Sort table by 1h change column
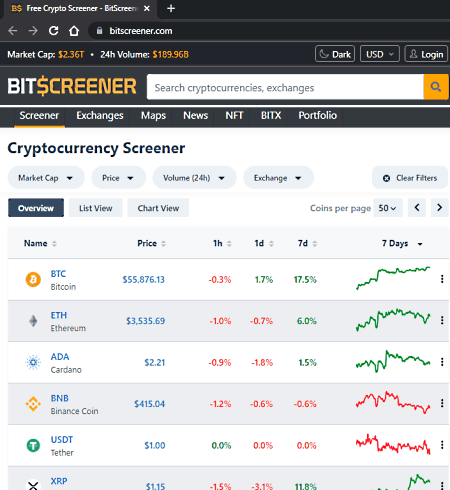The image size is (450, 490). 222,243
